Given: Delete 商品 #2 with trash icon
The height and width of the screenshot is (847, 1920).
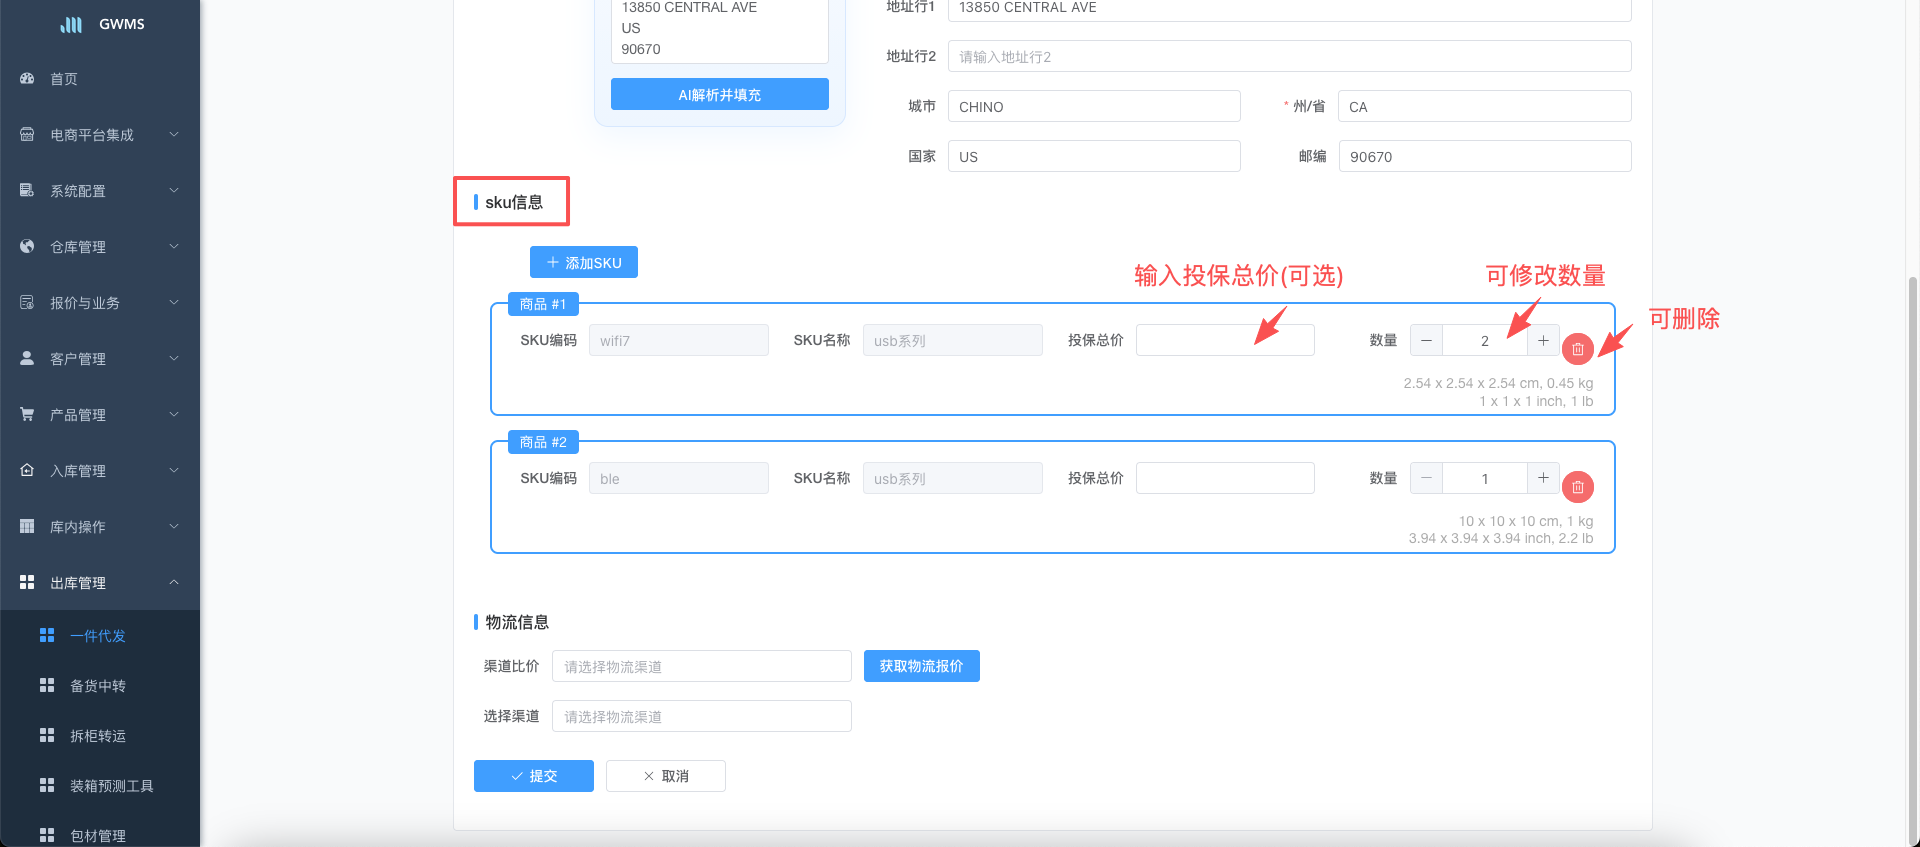Looking at the screenshot, I should [1578, 487].
